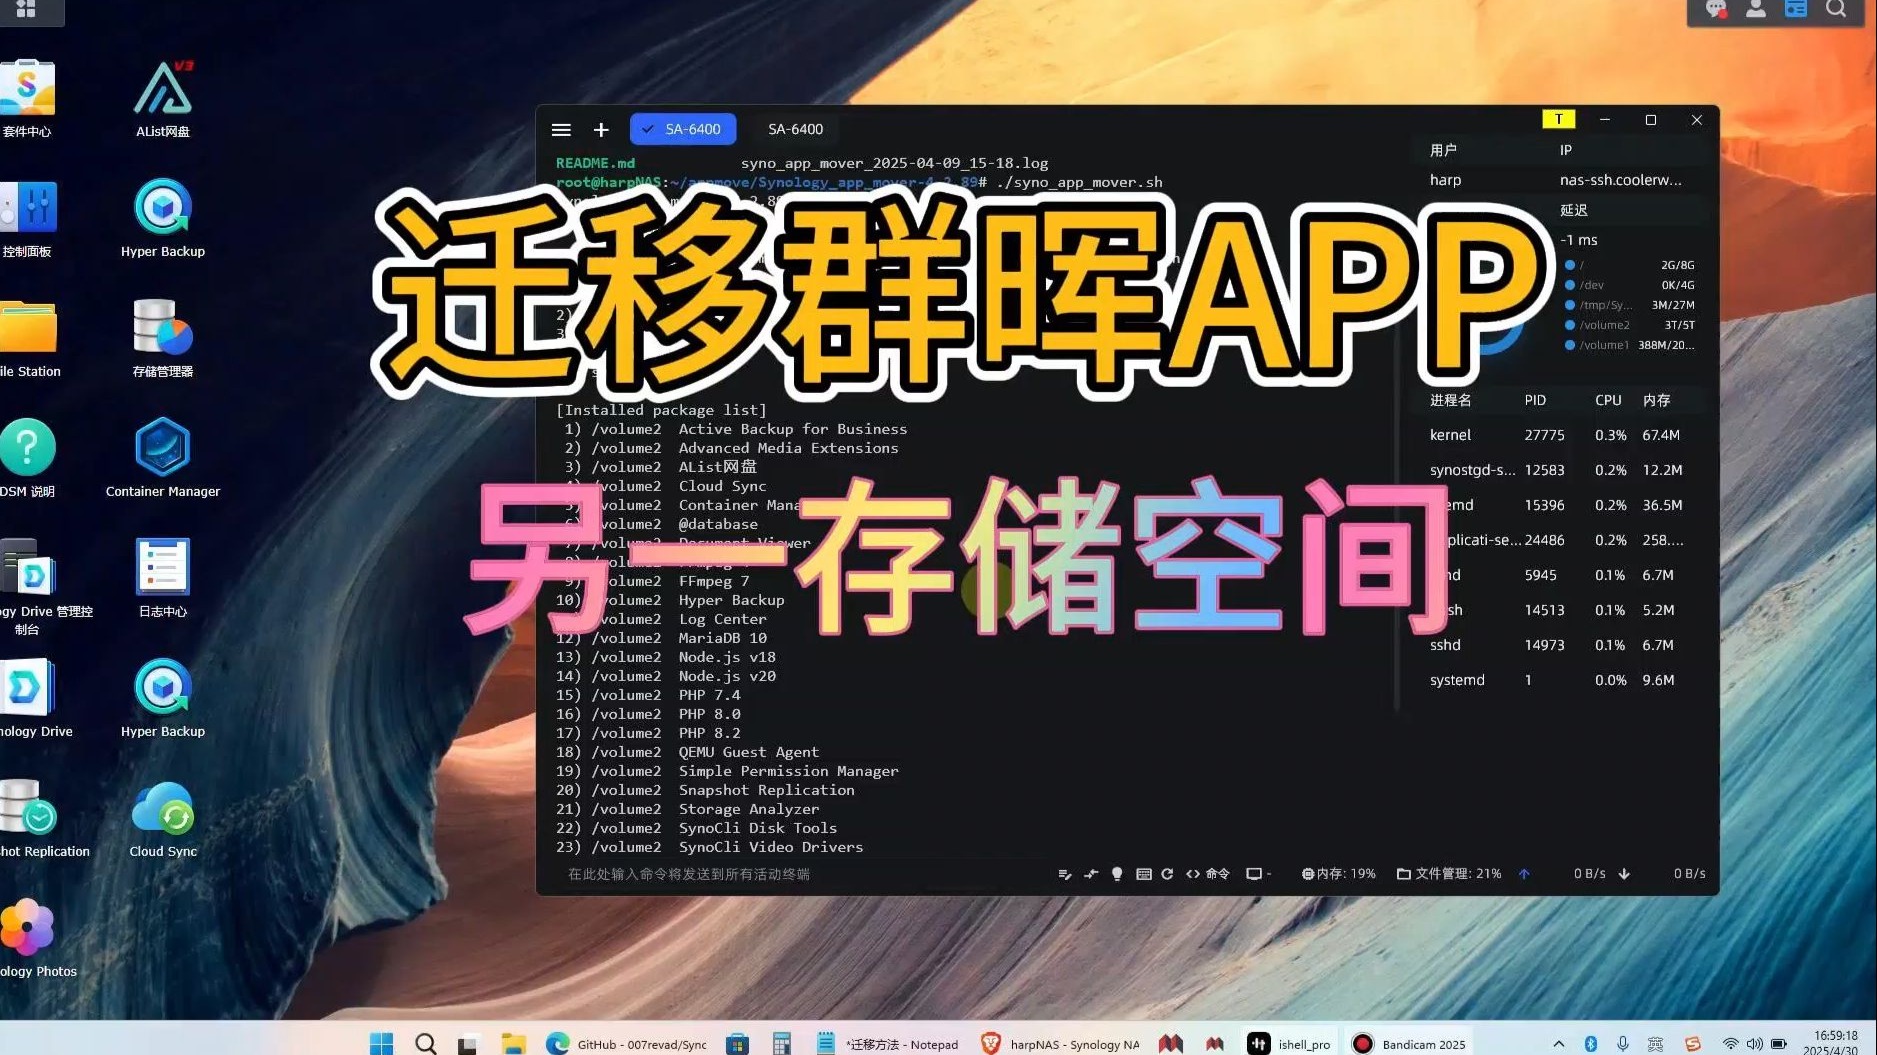
Task: Open the 命令 command button
Action: [1208, 874]
